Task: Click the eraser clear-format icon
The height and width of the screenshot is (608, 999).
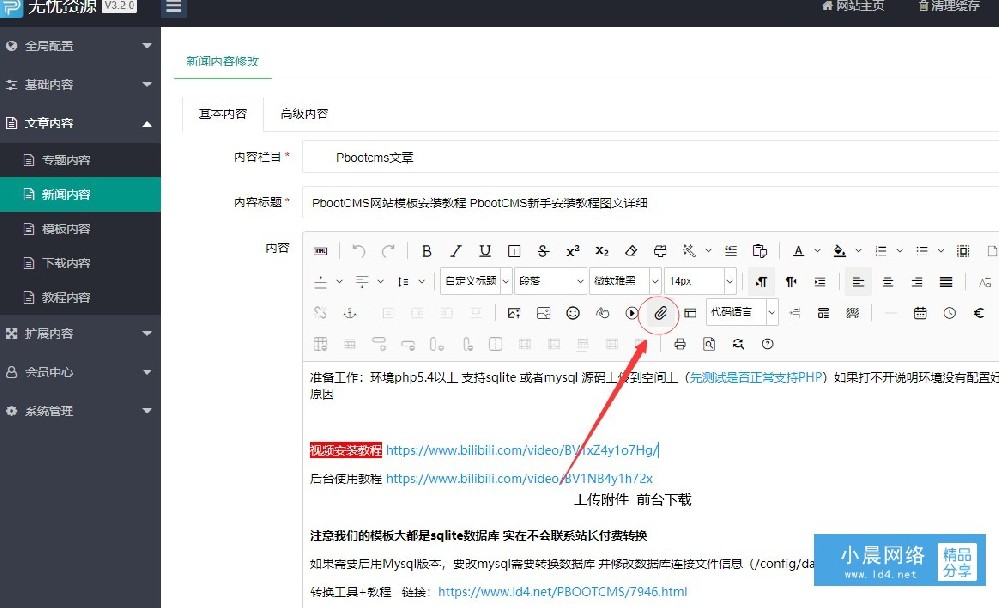Action: point(631,251)
